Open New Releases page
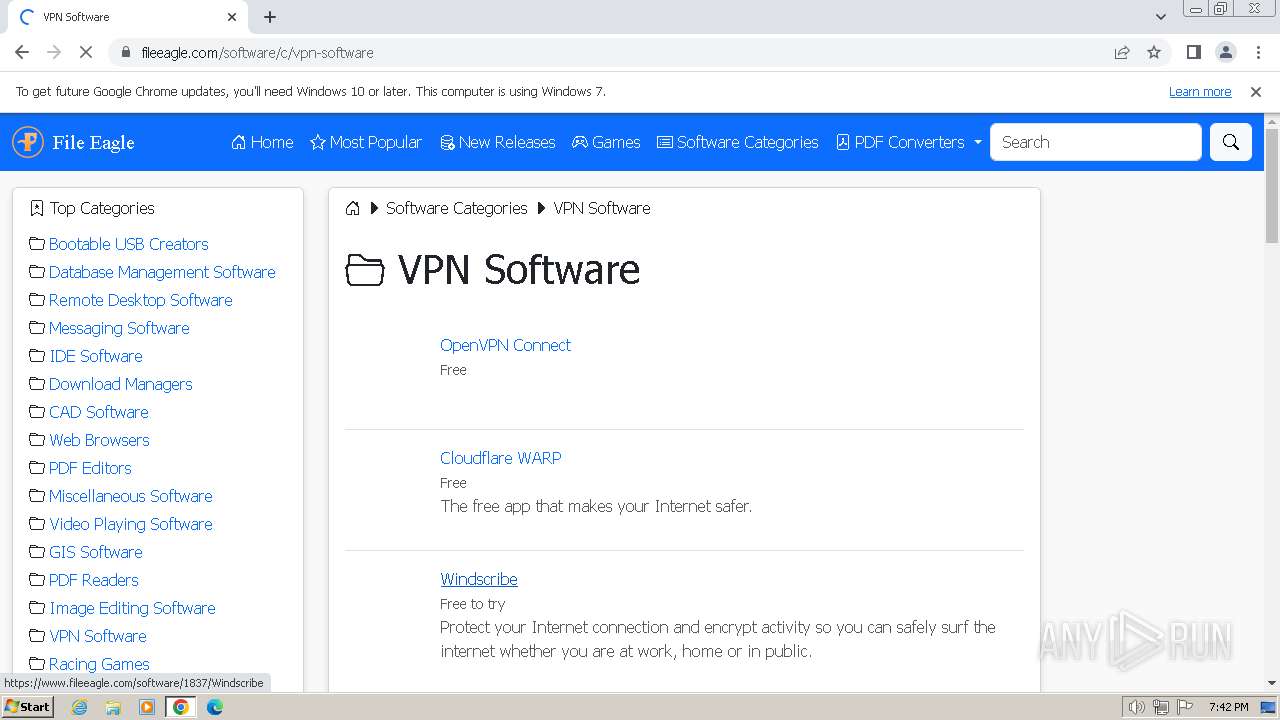 point(497,142)
